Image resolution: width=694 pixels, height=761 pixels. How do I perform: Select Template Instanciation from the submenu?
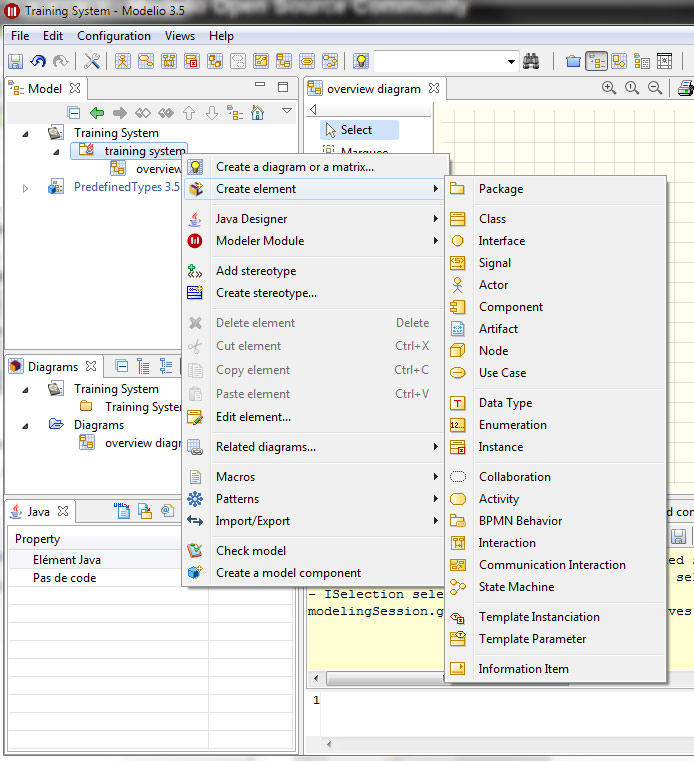tap(556, 617)
